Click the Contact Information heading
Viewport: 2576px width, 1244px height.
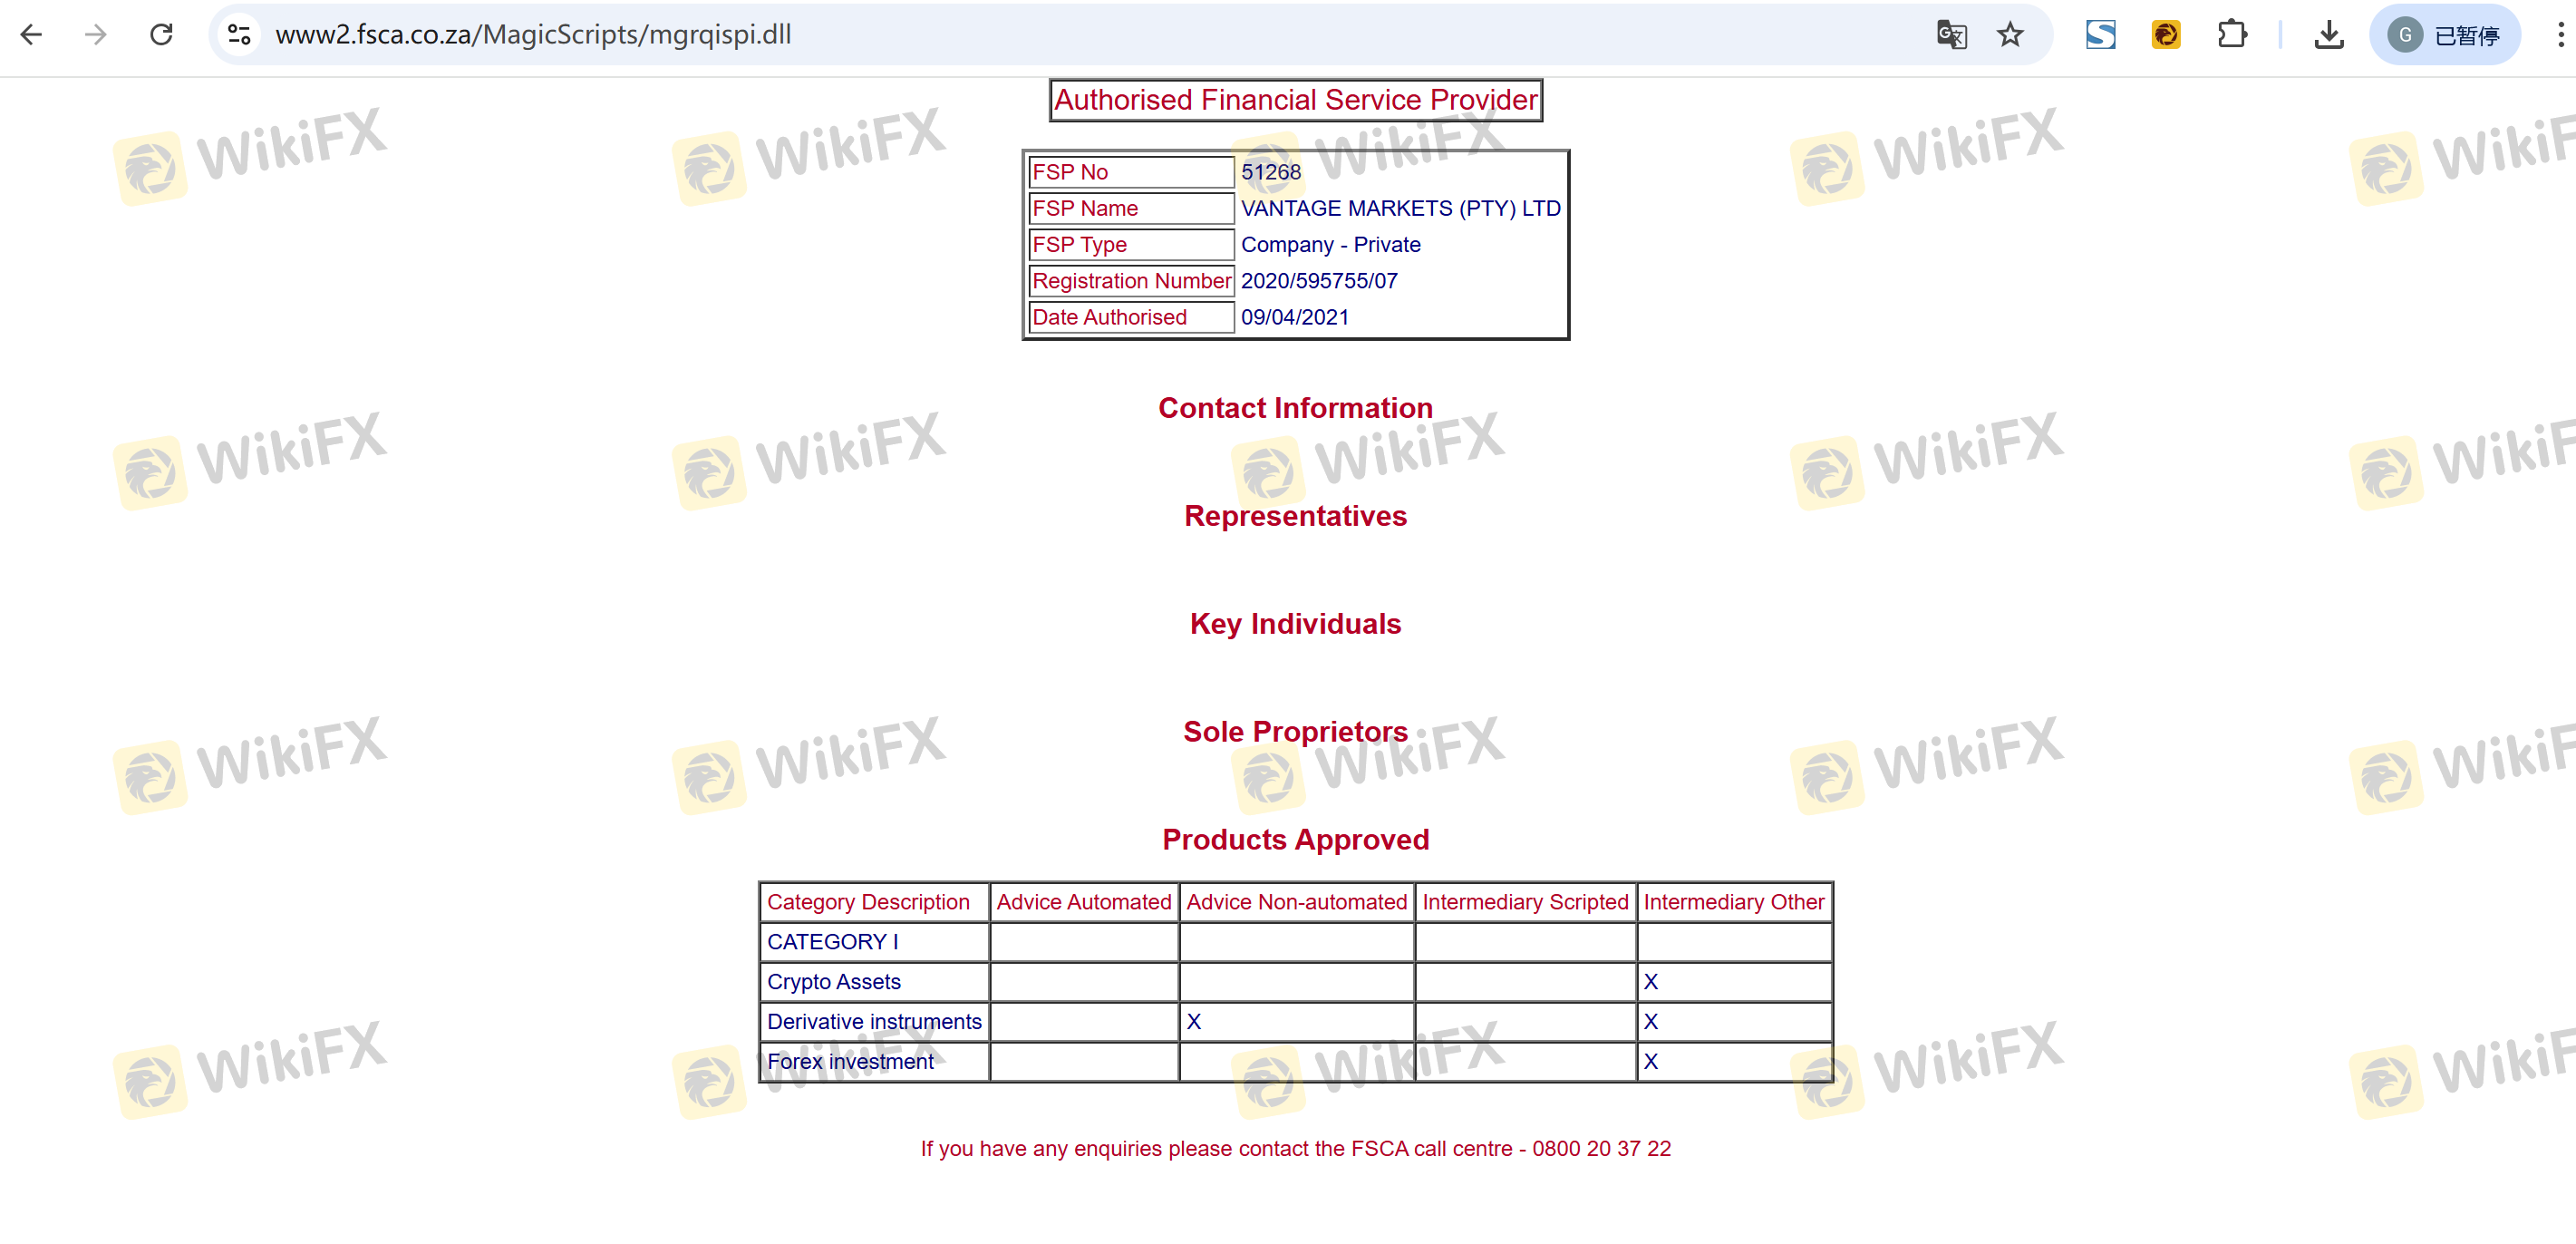click(1295, 408)
